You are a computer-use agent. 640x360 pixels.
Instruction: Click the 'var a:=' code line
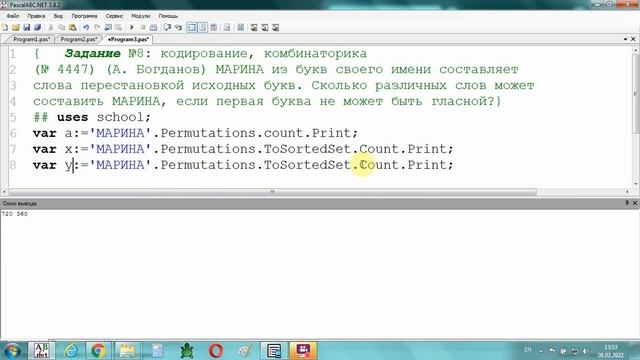point(195,133)
